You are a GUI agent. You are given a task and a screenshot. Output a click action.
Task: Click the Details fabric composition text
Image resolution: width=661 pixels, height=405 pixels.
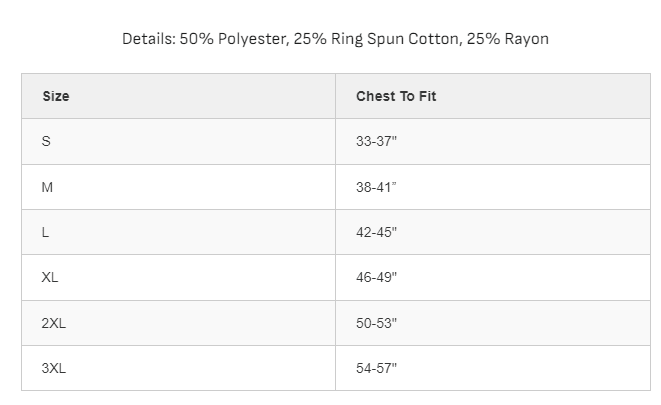(335, 39)
